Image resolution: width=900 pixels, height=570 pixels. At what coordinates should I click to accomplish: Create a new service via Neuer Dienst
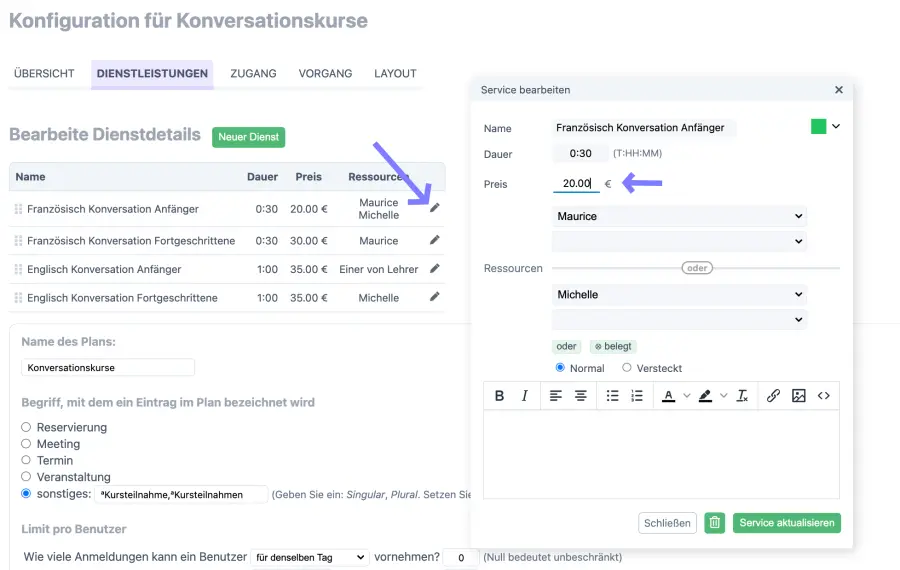point(249,137)
